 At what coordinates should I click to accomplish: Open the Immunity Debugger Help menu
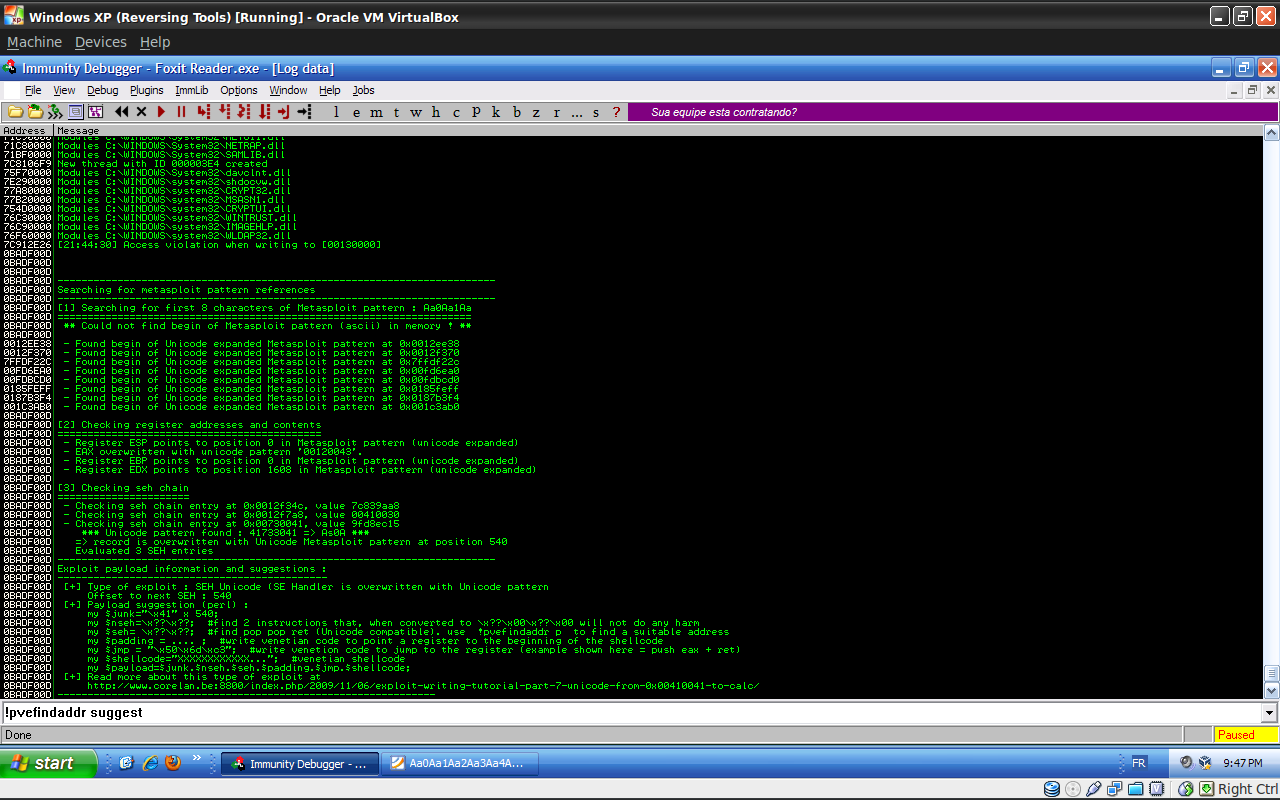point(330,90)
